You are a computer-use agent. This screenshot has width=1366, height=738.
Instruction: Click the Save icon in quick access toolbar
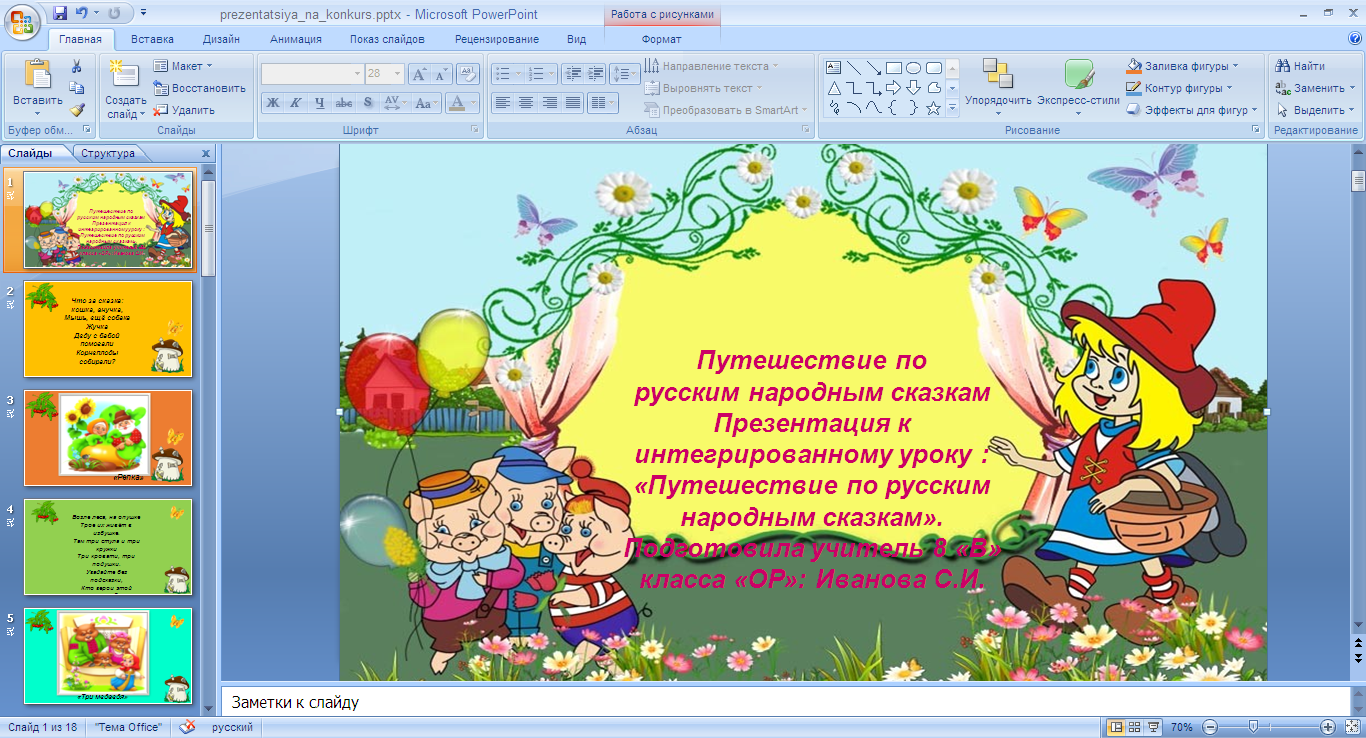click(60, 14)
